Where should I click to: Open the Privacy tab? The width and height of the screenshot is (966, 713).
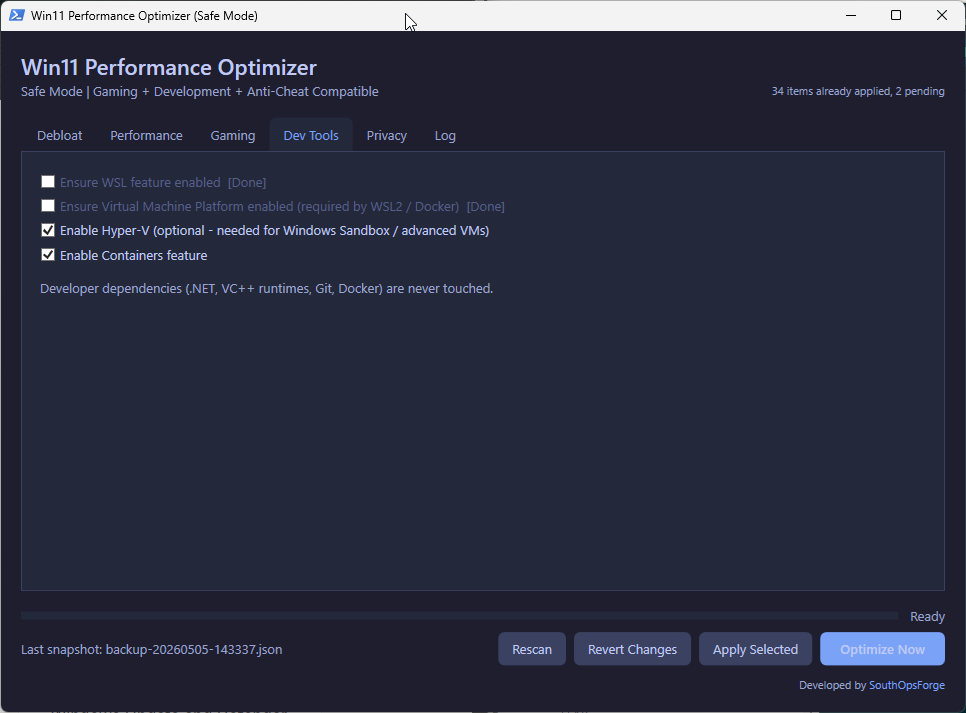(387, 136)
